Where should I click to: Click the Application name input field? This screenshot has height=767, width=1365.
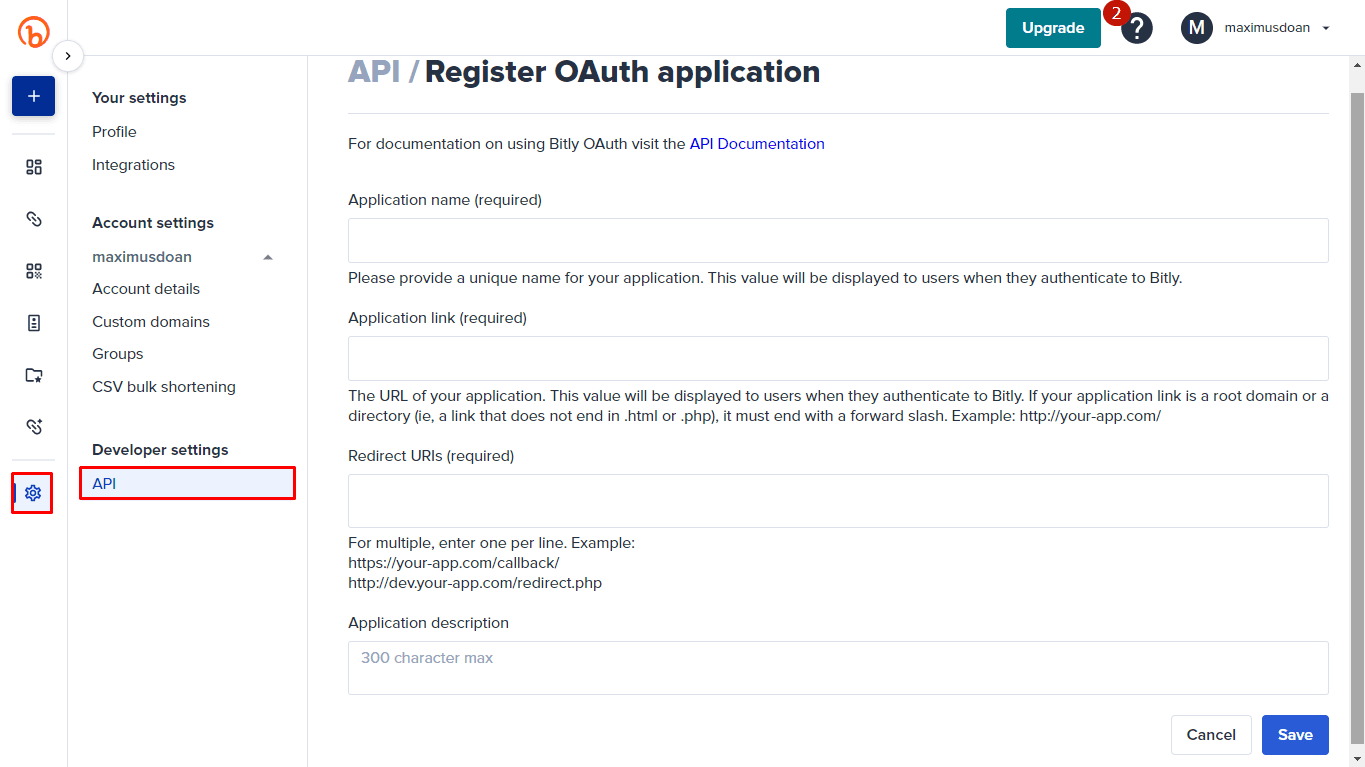click(x=837, y=241)
